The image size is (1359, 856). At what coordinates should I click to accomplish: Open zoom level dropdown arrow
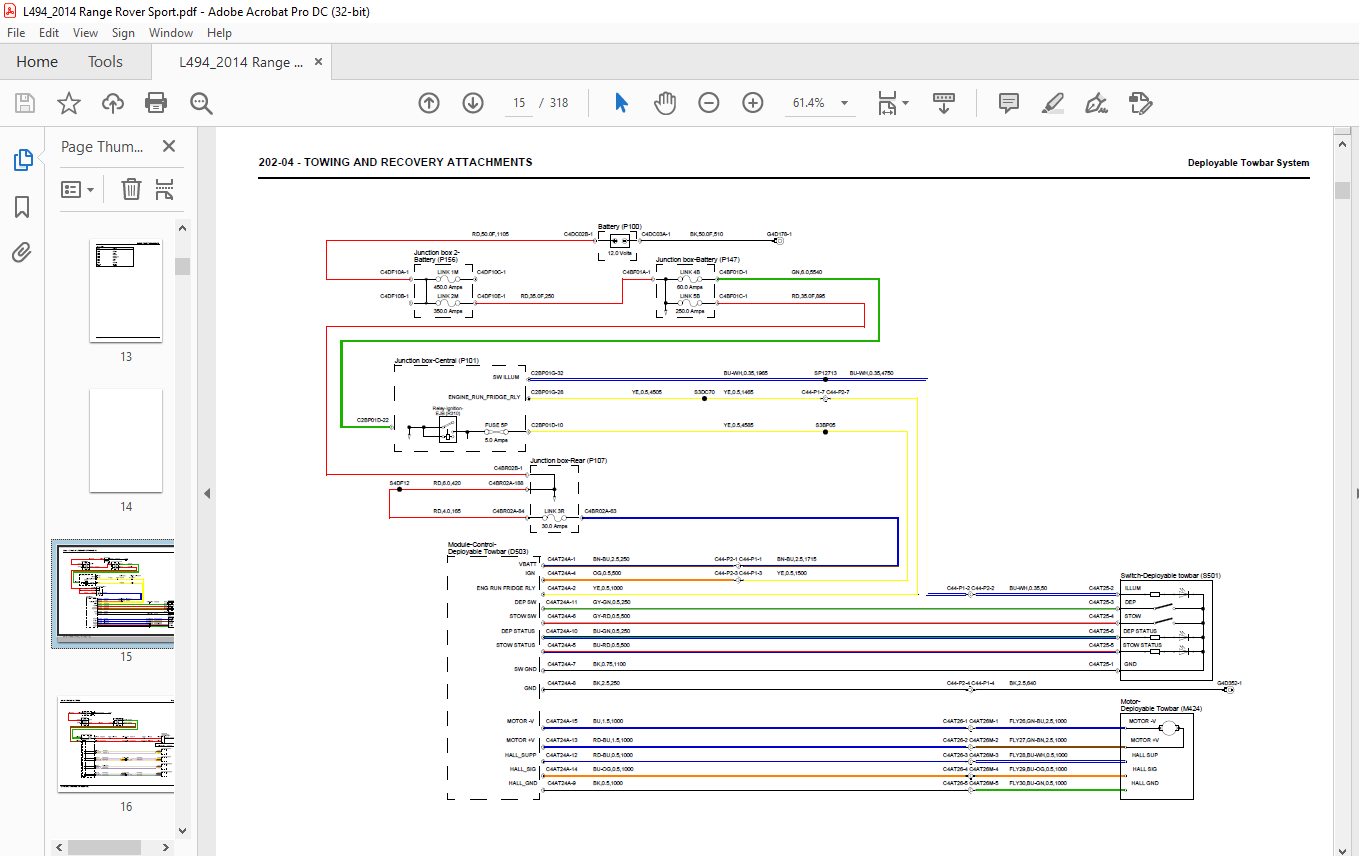[x=845, y=103]
